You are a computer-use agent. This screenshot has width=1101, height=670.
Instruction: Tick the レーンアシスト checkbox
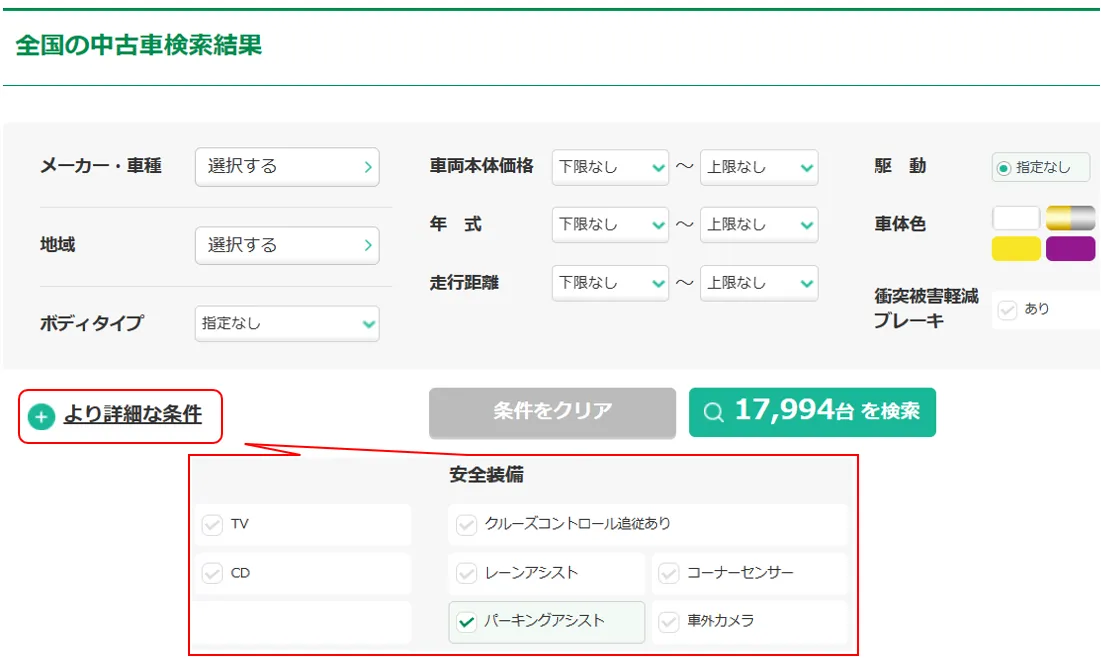[466, 574]
